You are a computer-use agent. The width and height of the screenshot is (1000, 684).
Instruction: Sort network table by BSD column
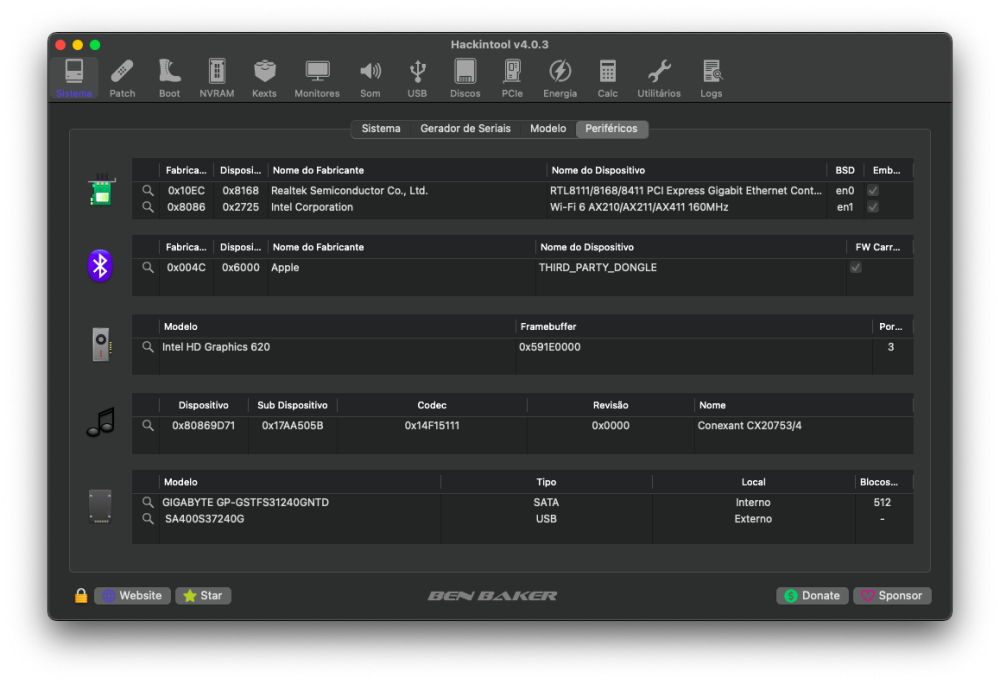845,170
